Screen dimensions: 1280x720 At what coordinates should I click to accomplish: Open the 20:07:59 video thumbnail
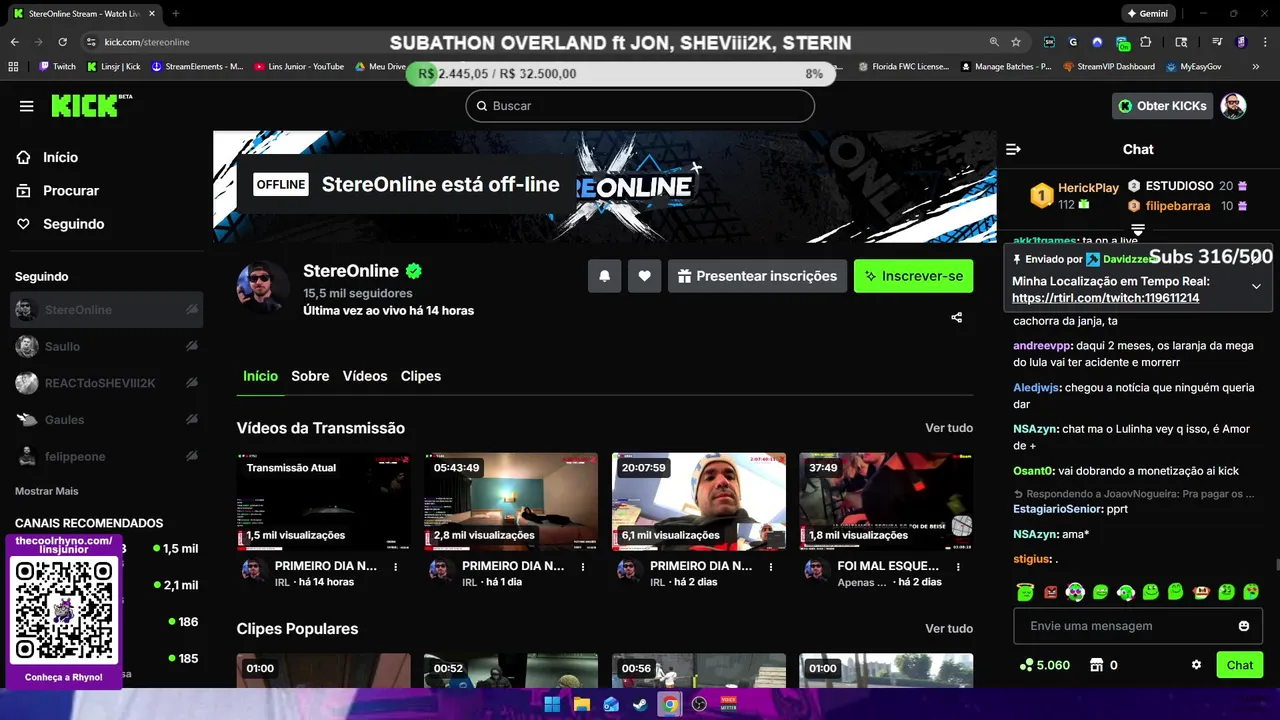[698, 502]
